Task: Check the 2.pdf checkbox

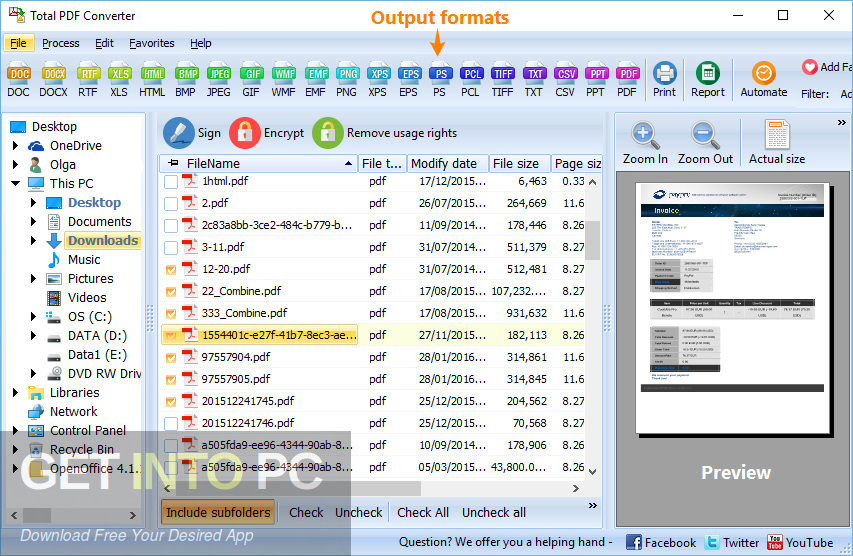Action: point(171,203)
